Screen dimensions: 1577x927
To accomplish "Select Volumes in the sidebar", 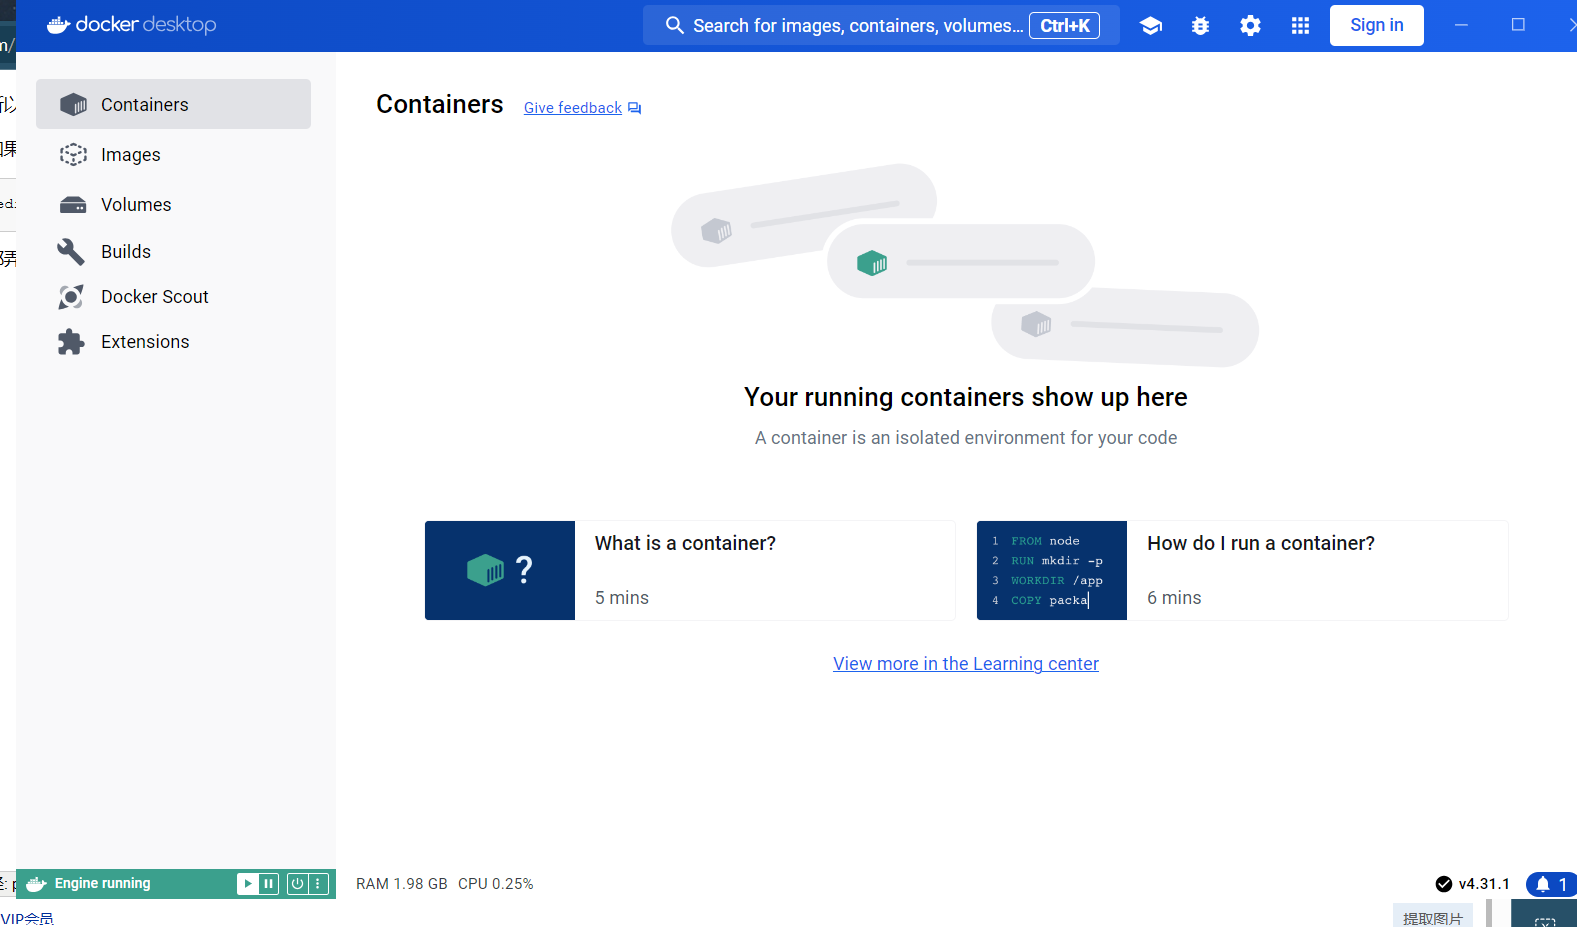I will (173, 205).
